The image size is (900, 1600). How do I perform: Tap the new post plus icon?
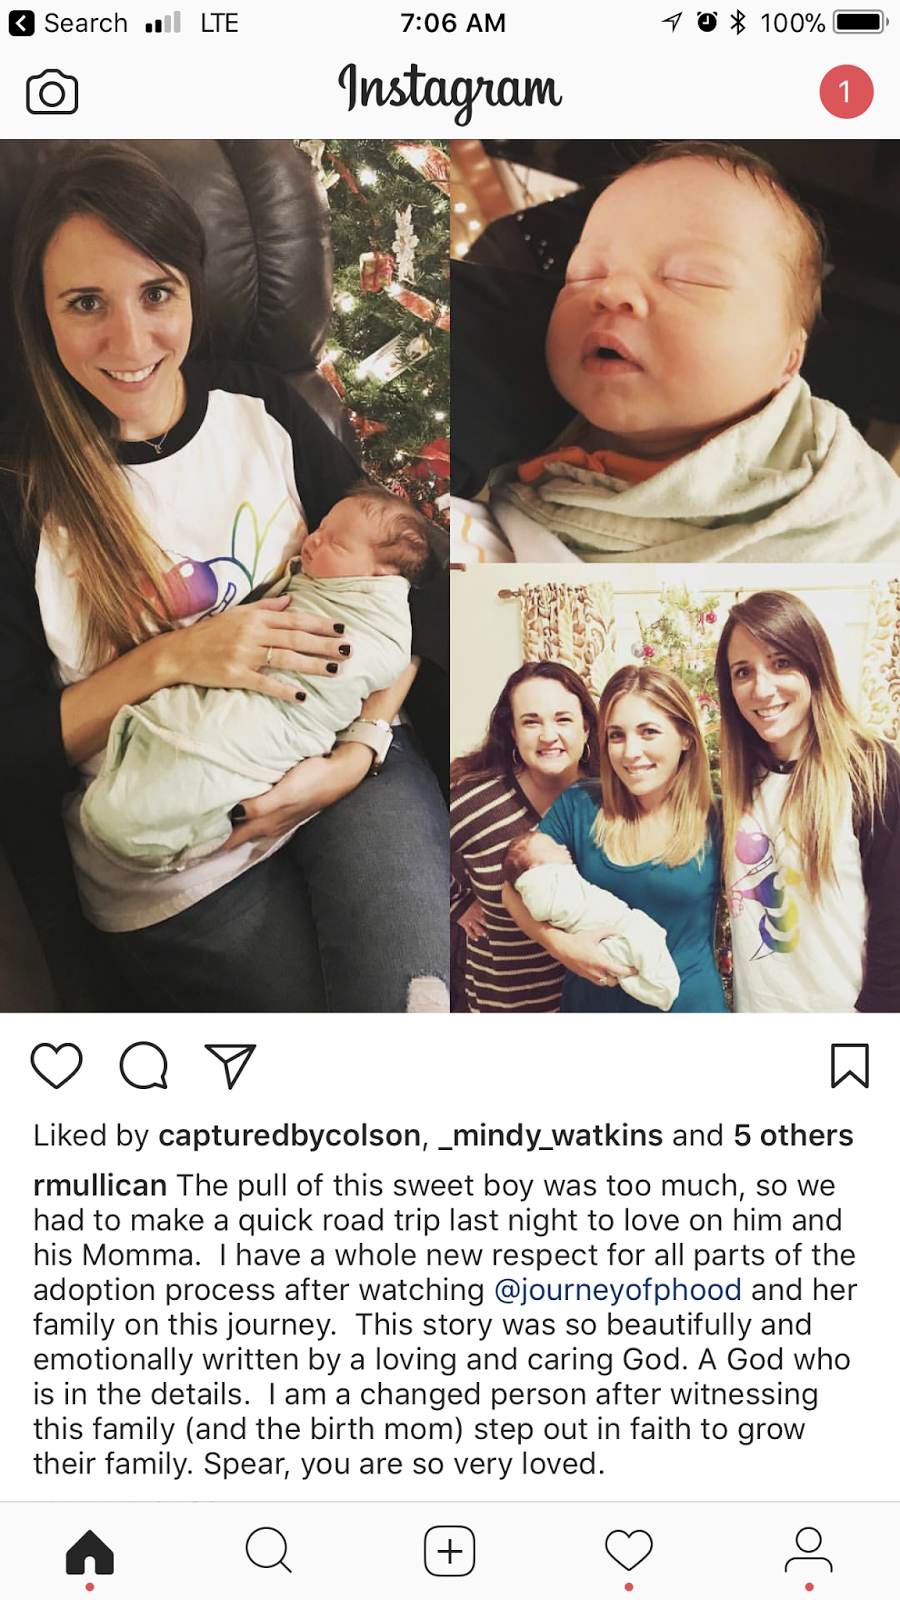click(x=450, y=1551)
